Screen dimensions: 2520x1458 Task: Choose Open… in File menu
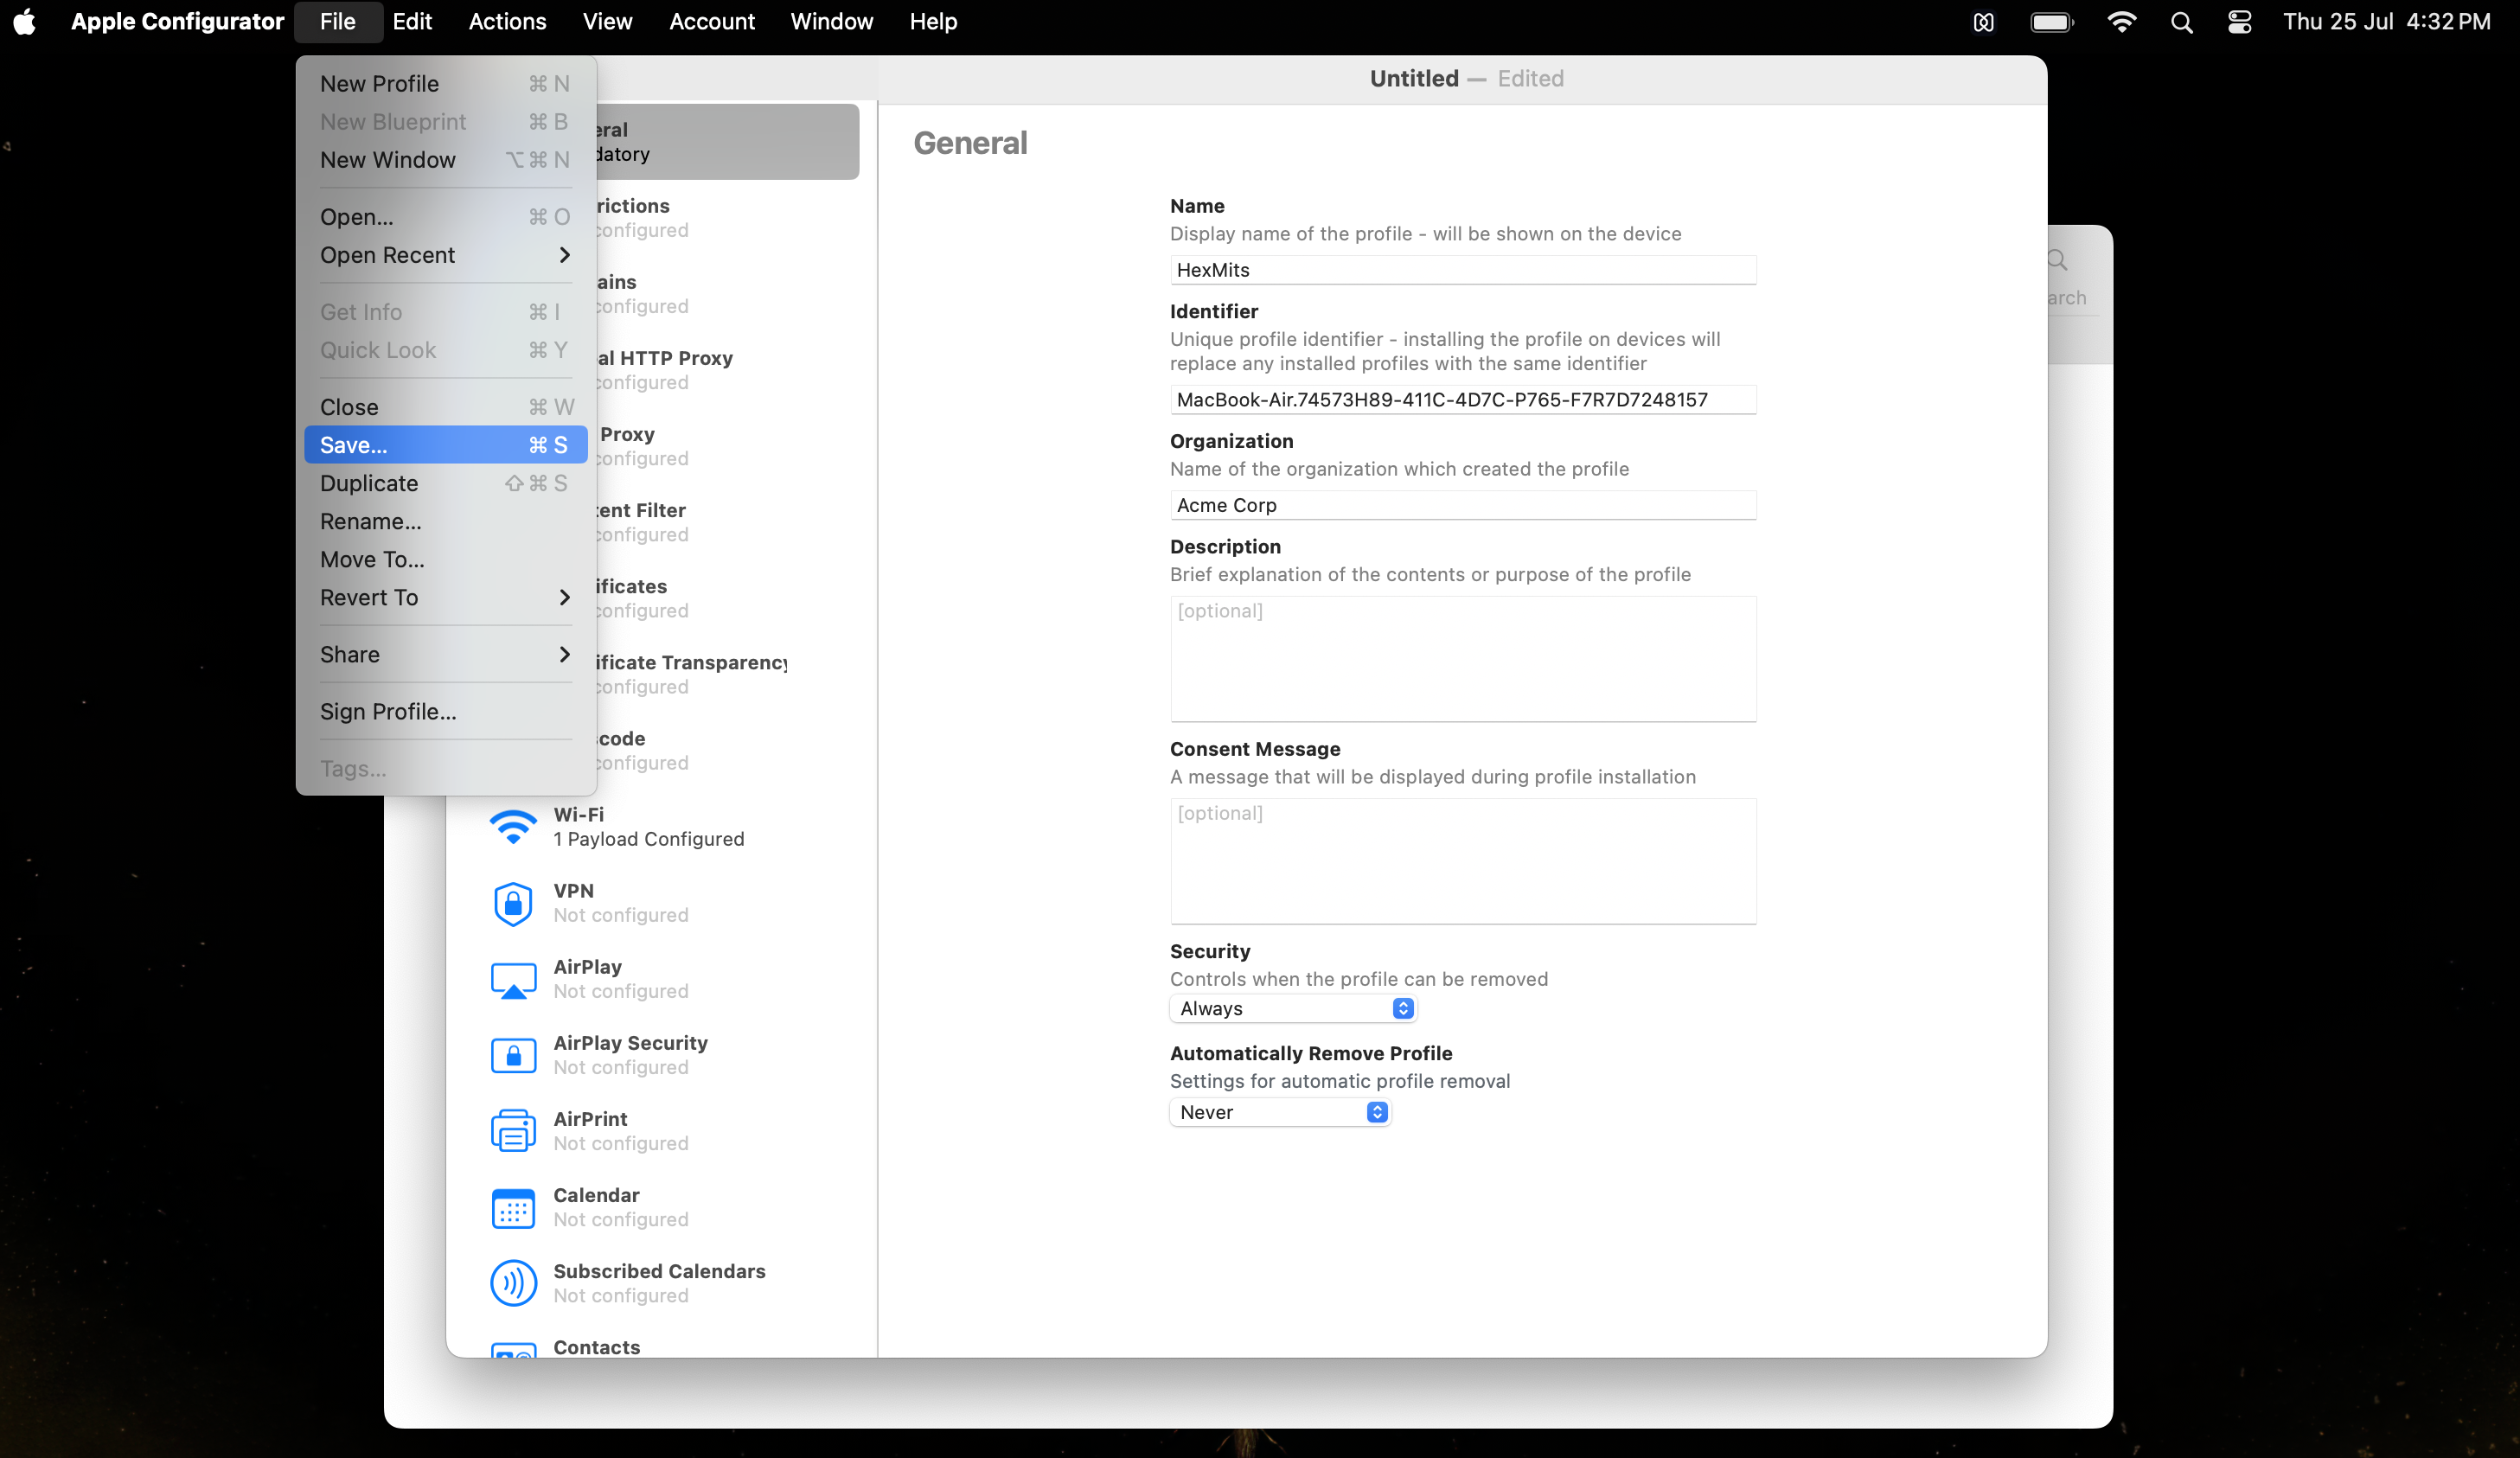pos(445,217)
